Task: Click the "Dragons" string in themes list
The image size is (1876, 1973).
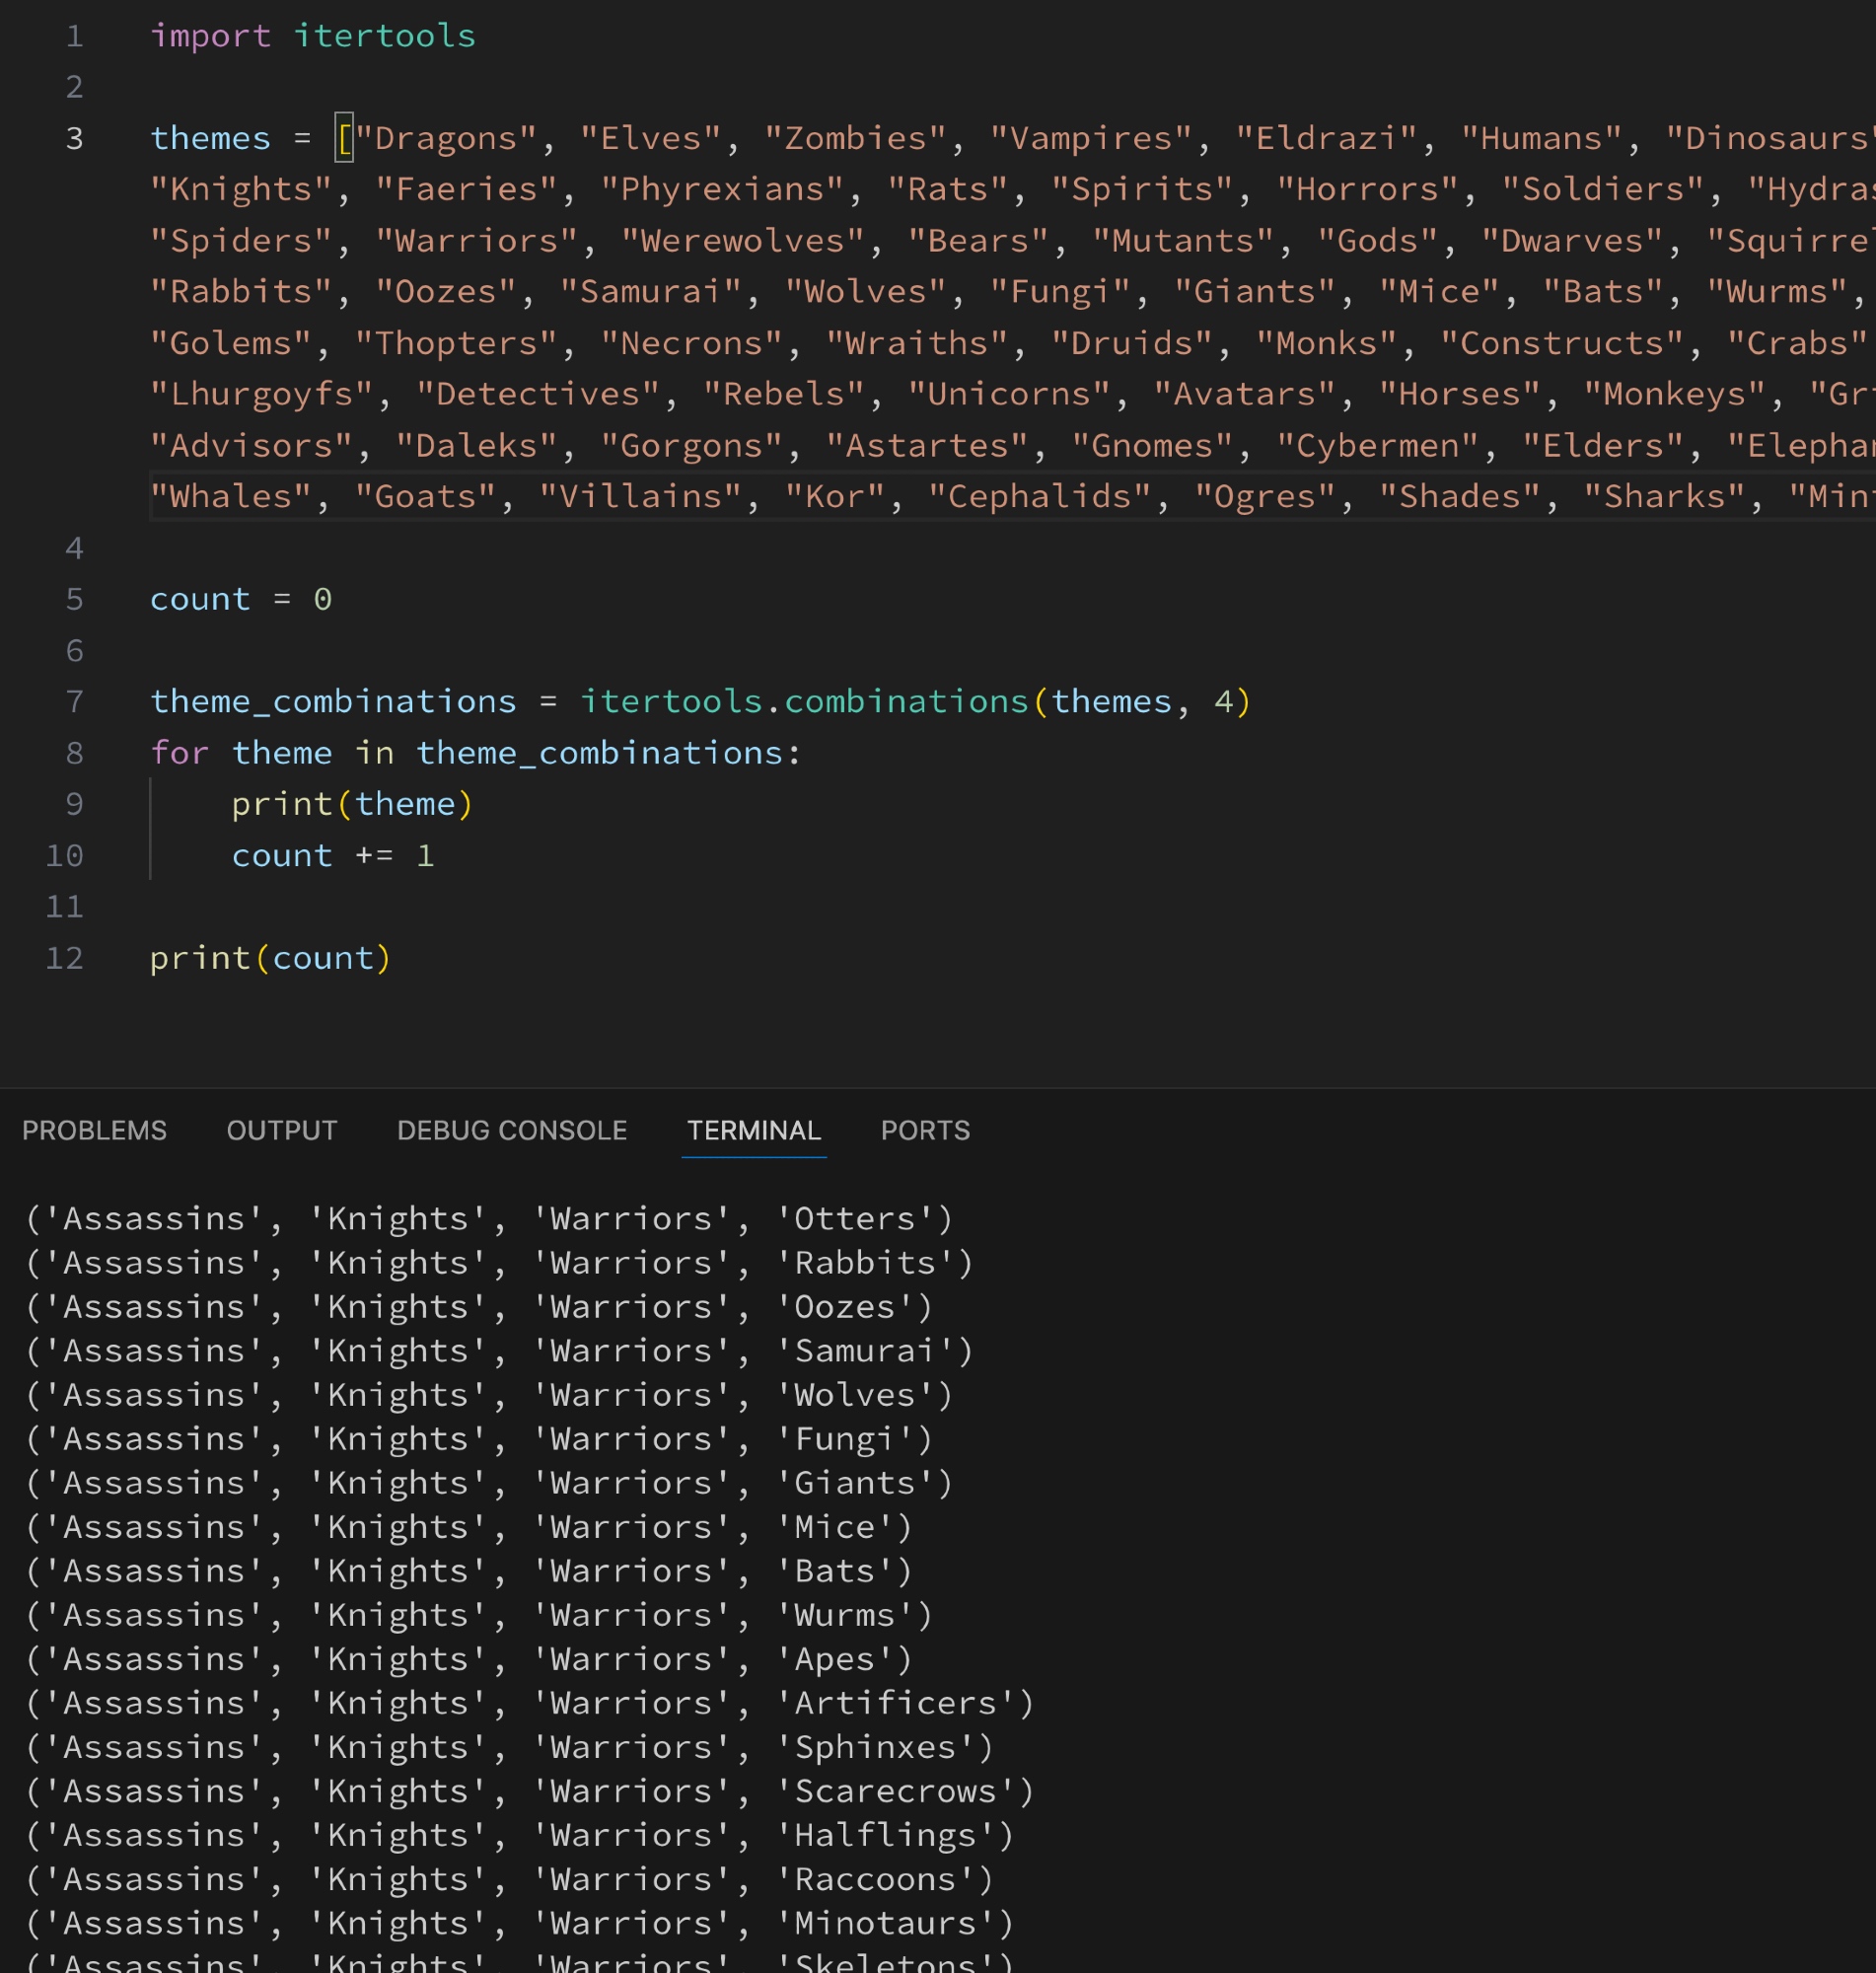Action: (446, 138)
